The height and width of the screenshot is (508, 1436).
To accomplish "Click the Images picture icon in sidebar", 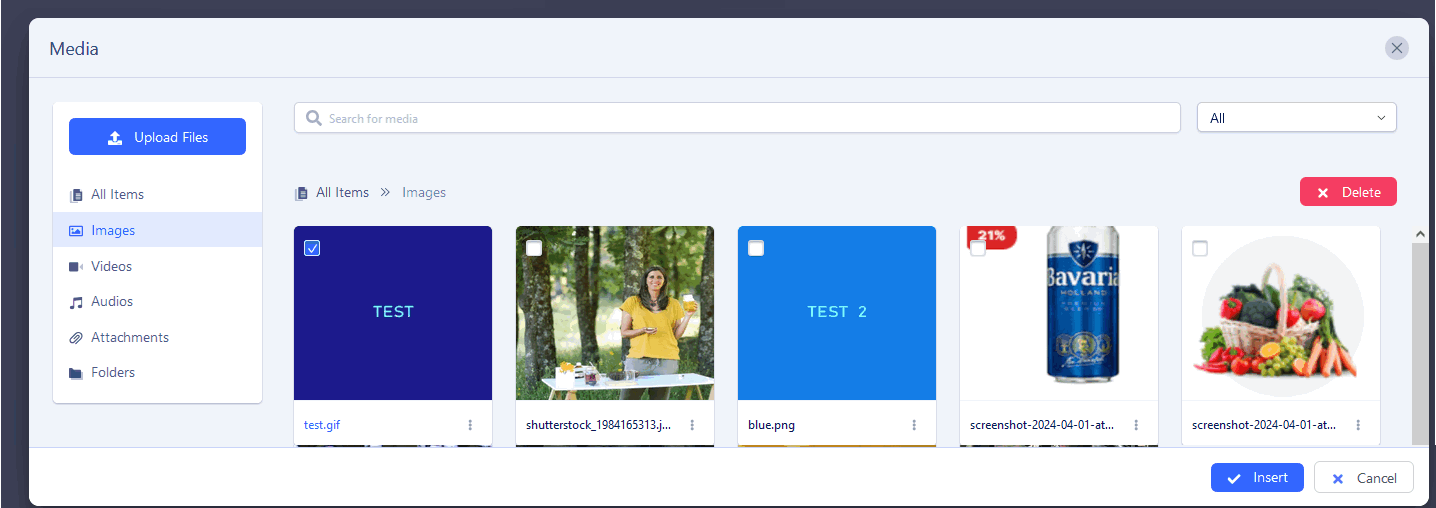I will 76,231.
